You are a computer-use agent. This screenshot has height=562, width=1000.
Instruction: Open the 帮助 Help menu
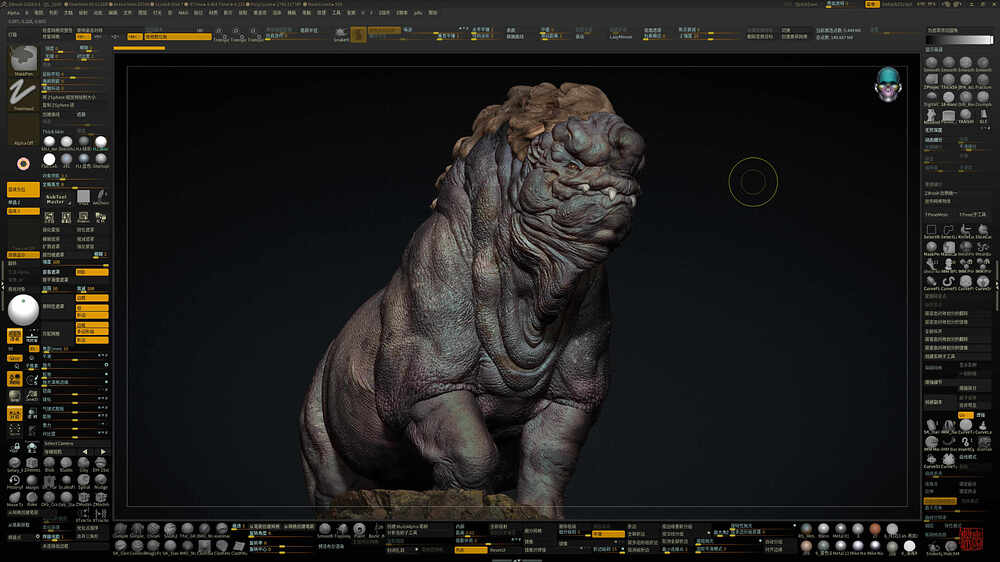pyautogui.click(x=432, y=13)
